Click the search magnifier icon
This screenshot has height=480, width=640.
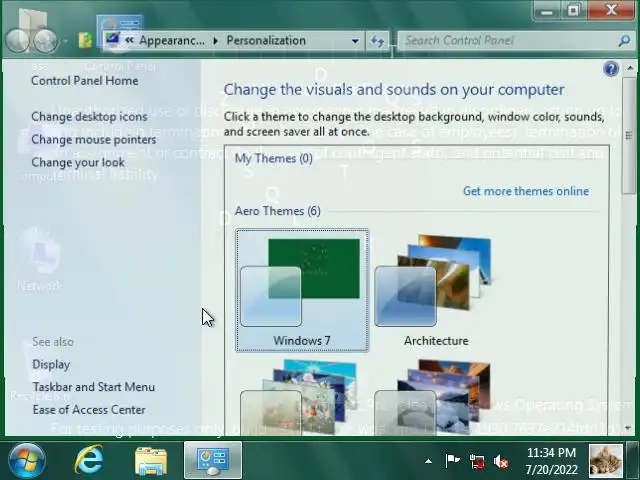[624, 40]
